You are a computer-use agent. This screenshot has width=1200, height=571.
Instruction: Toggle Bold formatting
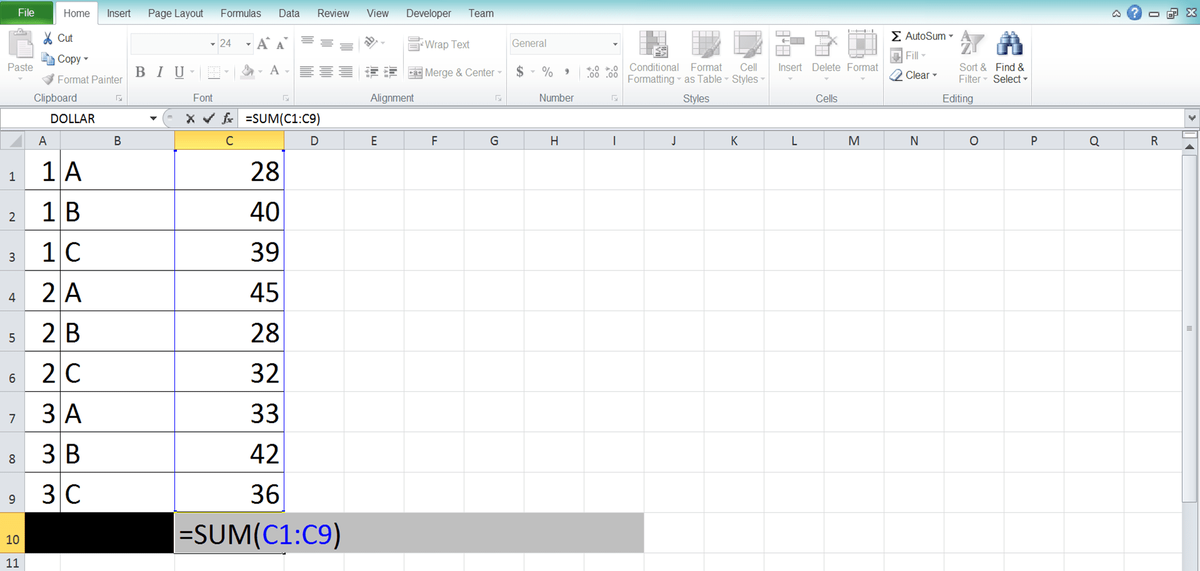coord(141,72)
